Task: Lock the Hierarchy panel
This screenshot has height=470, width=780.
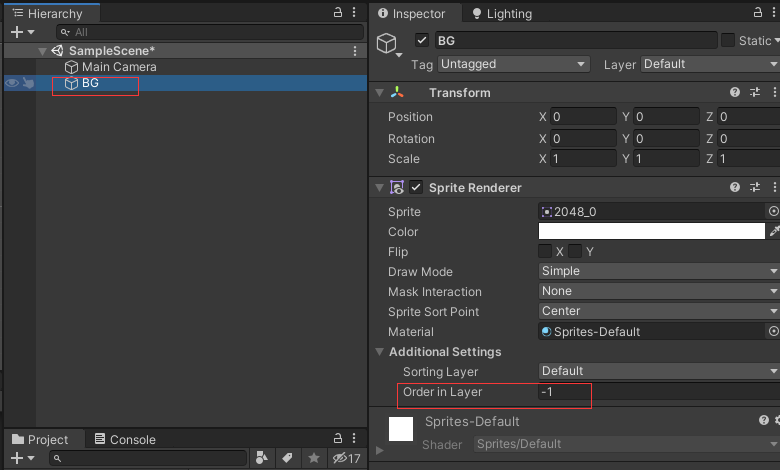Action: click(338, 12)
